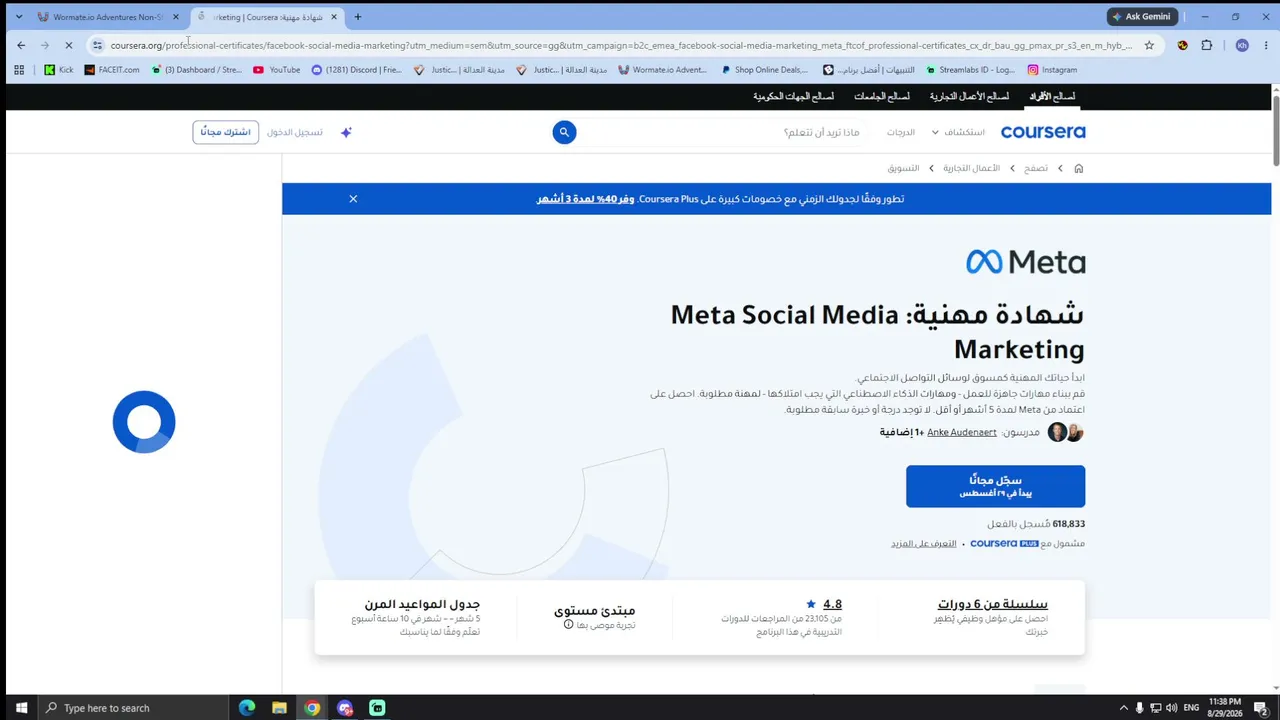The image size is (1280, 720).
Task: Click the Join for Free (اشترك مجانًا) button
Action: (226, 132)
